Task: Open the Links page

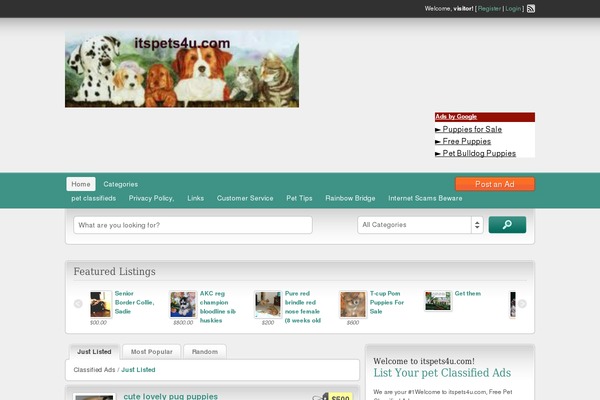Action: [196, 198]
